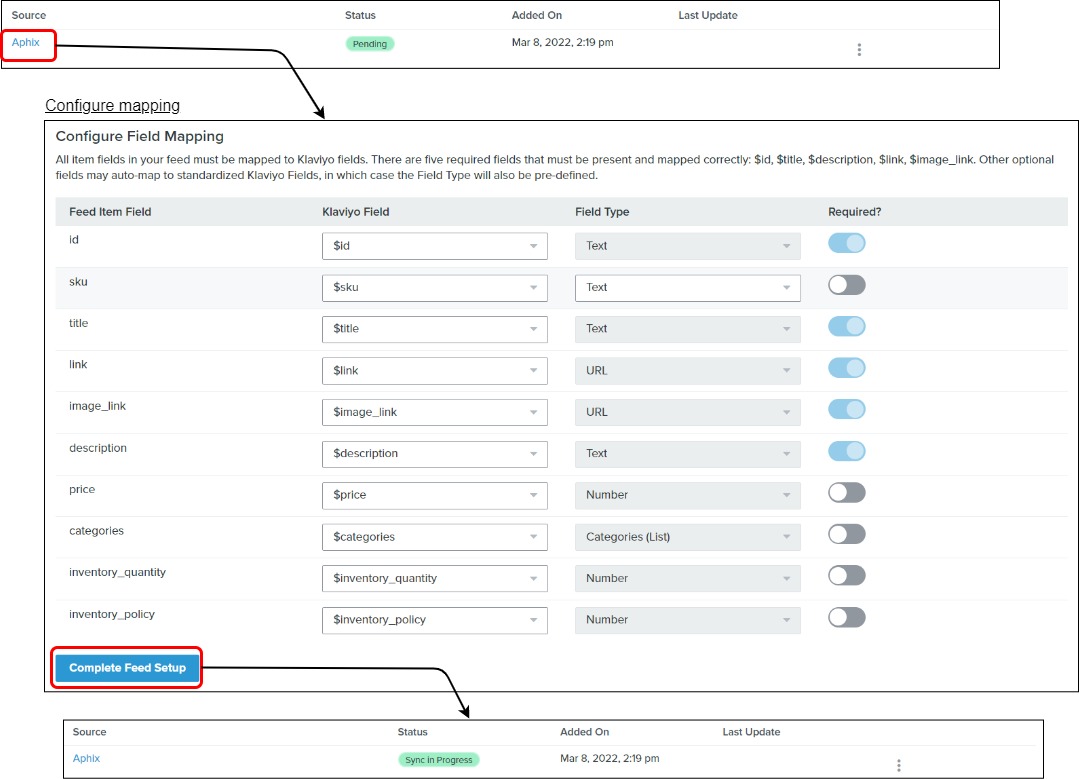Click the Sync in Progress status badge
Screen dimensions: 1079x779
(x=438, y=760)
